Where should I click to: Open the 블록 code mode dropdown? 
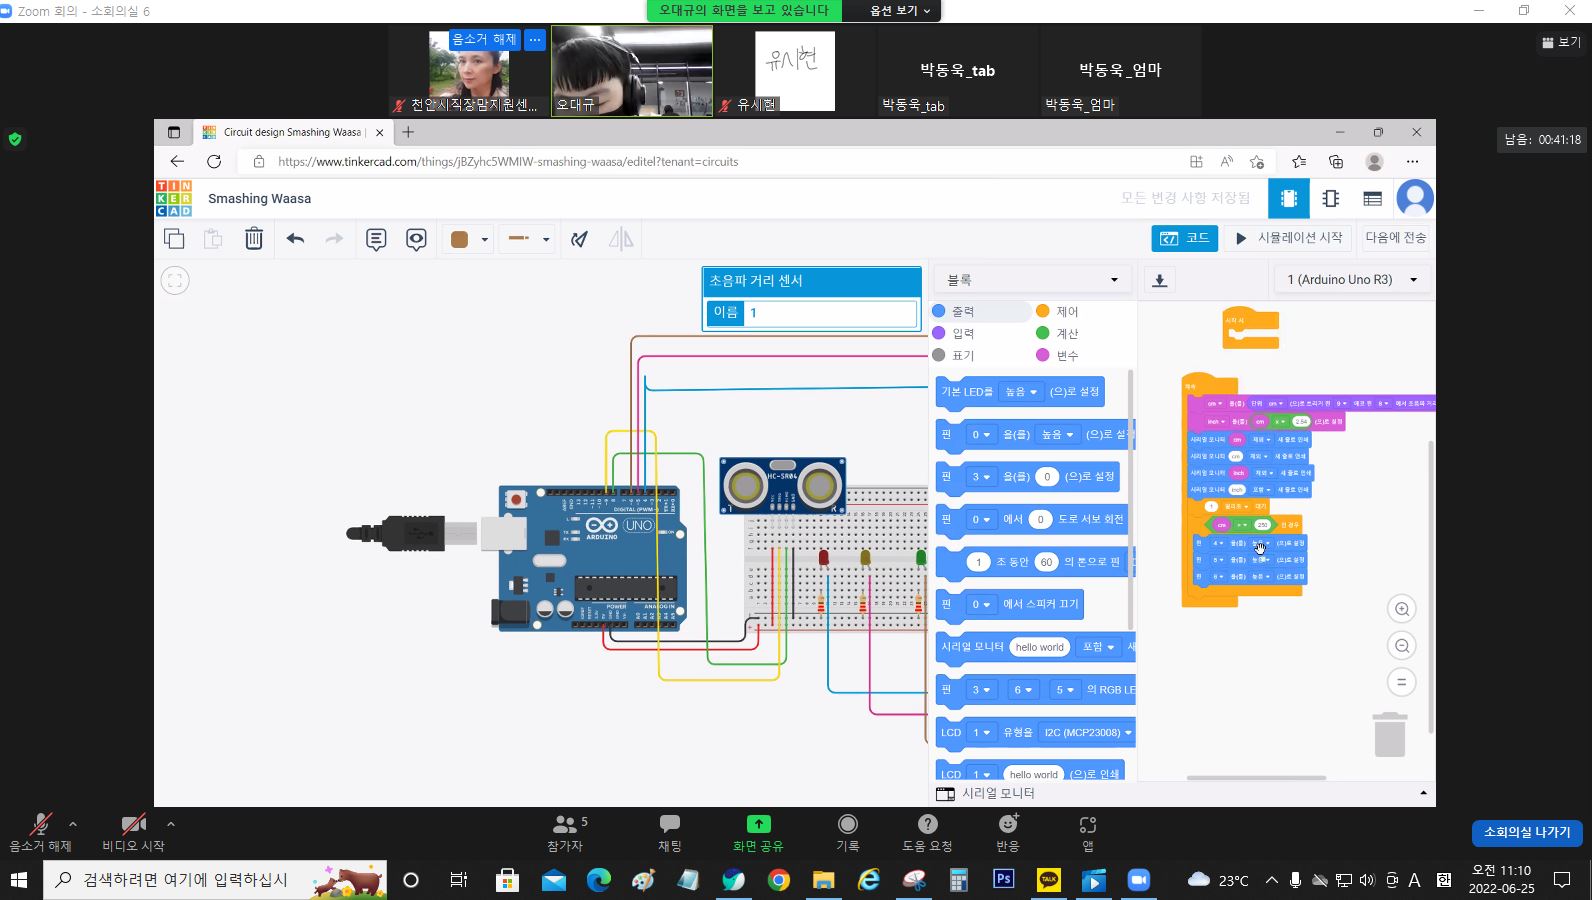(1032, 280)
